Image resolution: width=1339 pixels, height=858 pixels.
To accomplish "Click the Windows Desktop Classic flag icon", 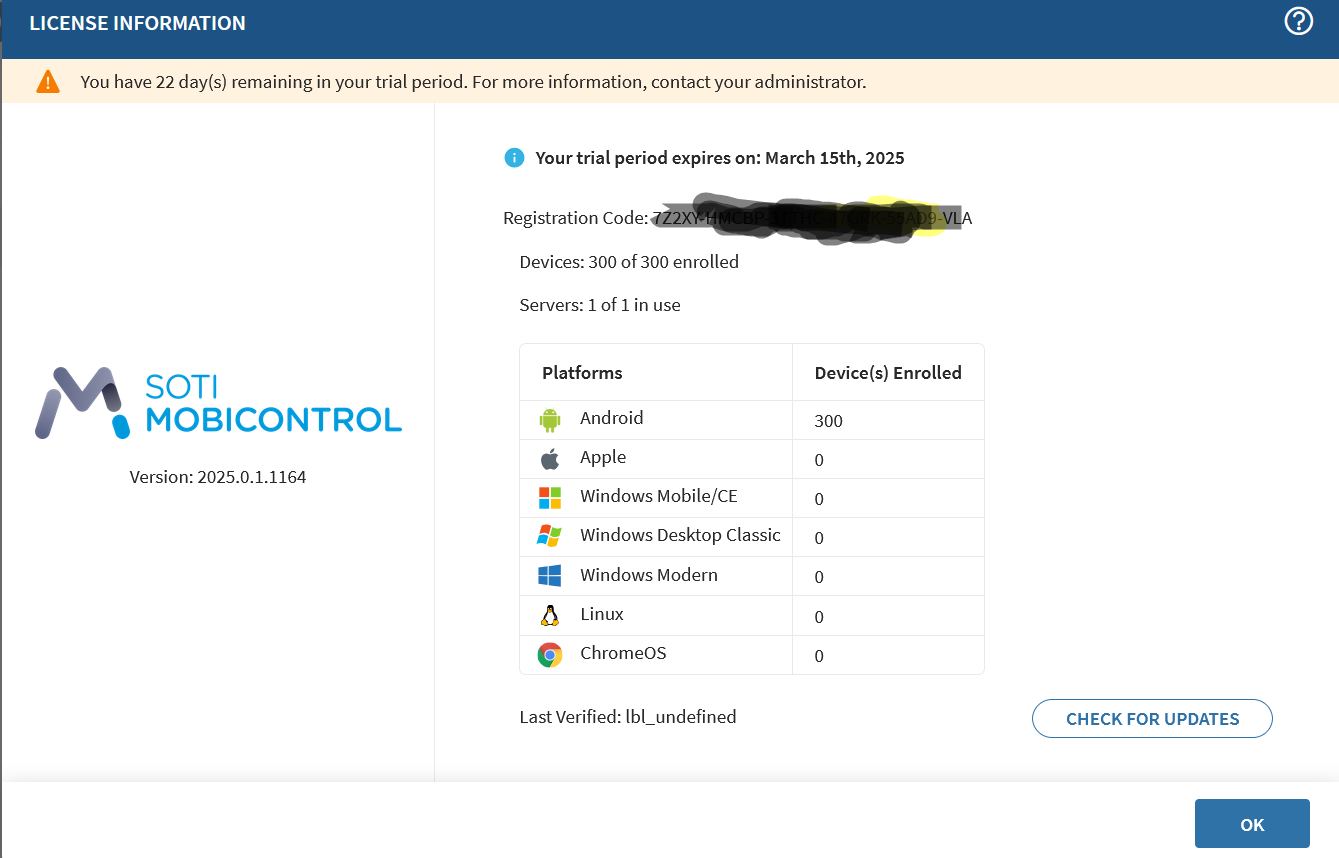I will click(549, 536).
